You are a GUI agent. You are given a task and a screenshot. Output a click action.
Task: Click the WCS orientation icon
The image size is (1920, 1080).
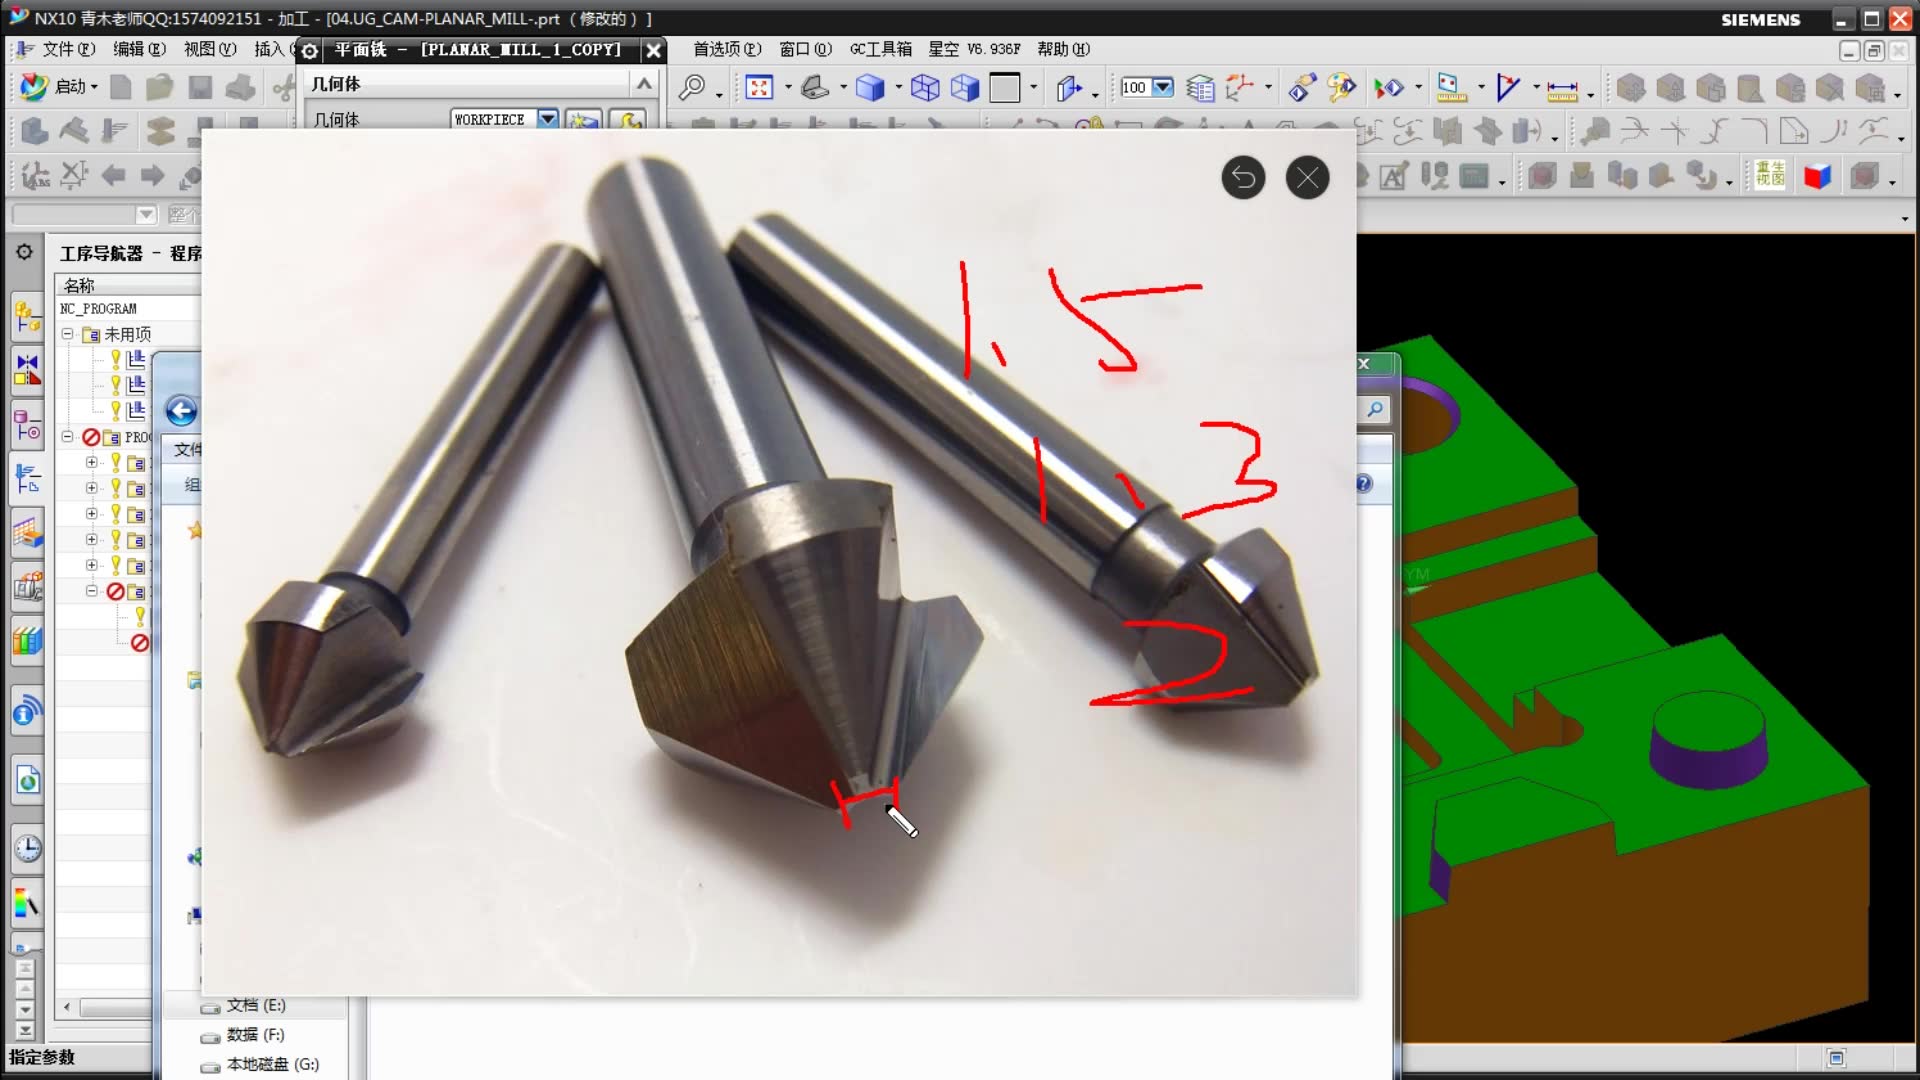coord(1239,88)
